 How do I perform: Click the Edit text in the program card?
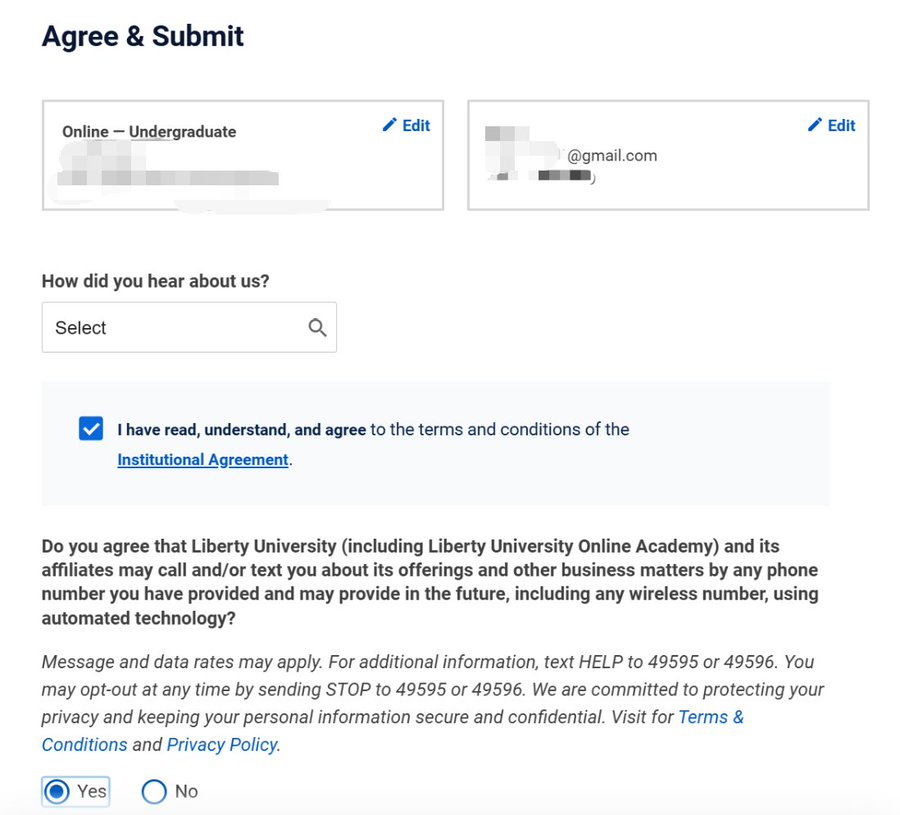point(416,125)
